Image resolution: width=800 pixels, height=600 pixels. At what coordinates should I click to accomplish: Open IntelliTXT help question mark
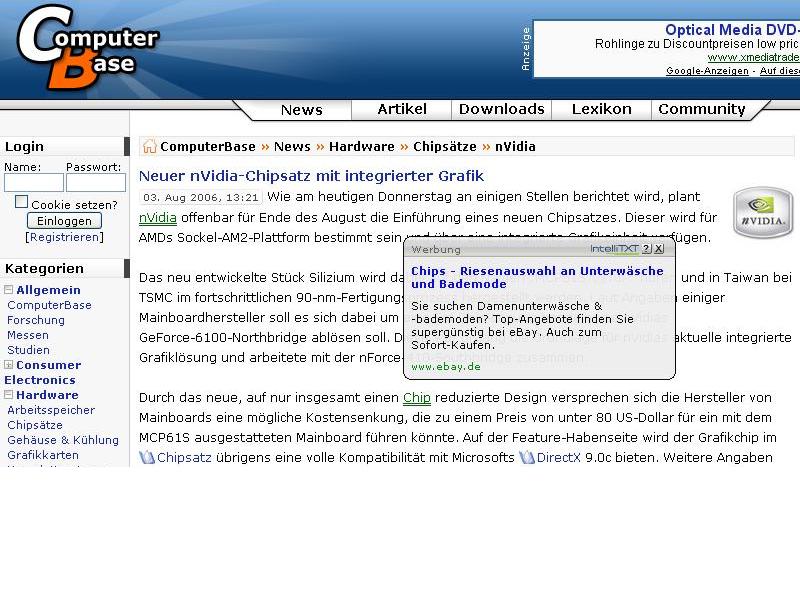point(646,249)
